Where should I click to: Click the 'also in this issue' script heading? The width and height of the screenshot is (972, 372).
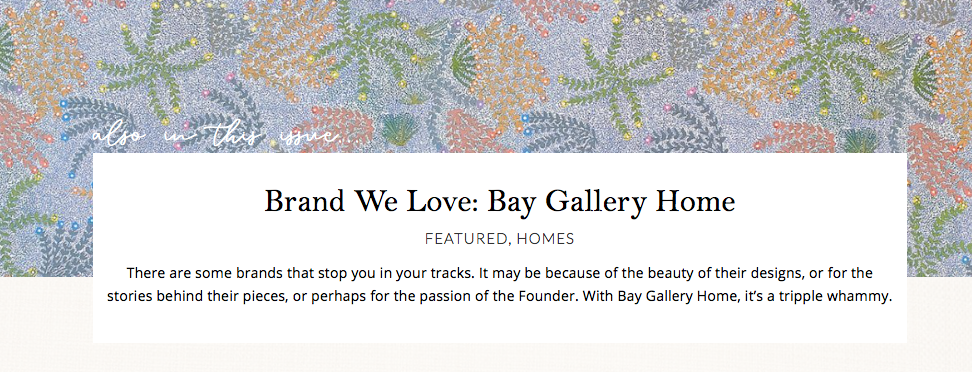(x=216, y=136)
